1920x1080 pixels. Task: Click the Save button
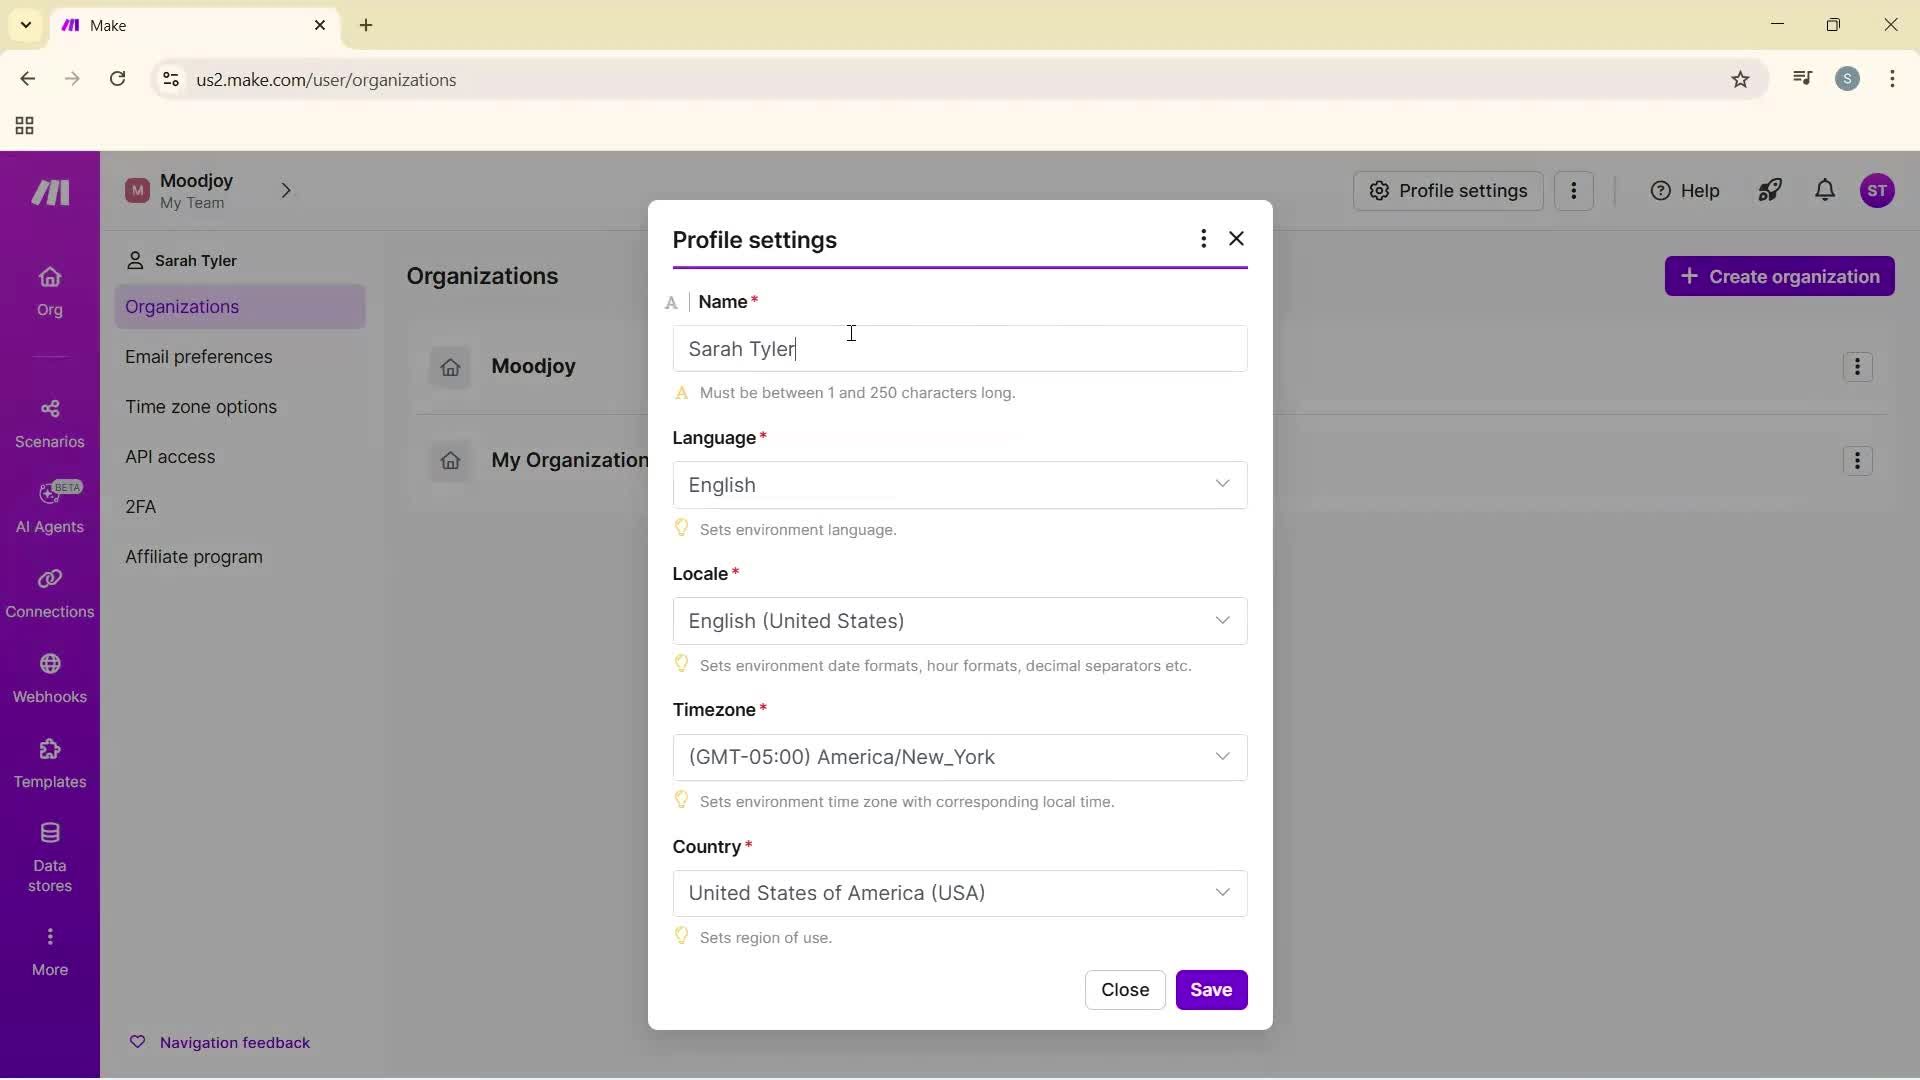1211,990
